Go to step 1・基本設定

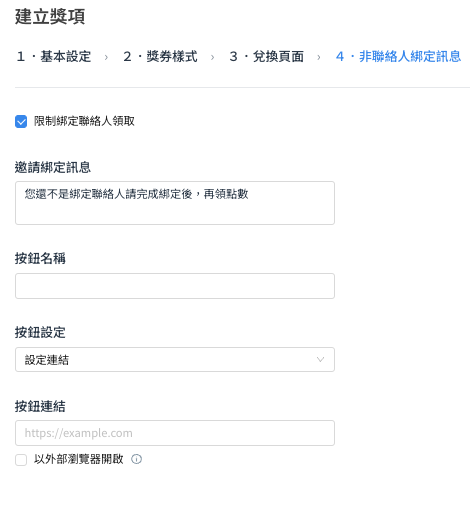click(54, 56)
